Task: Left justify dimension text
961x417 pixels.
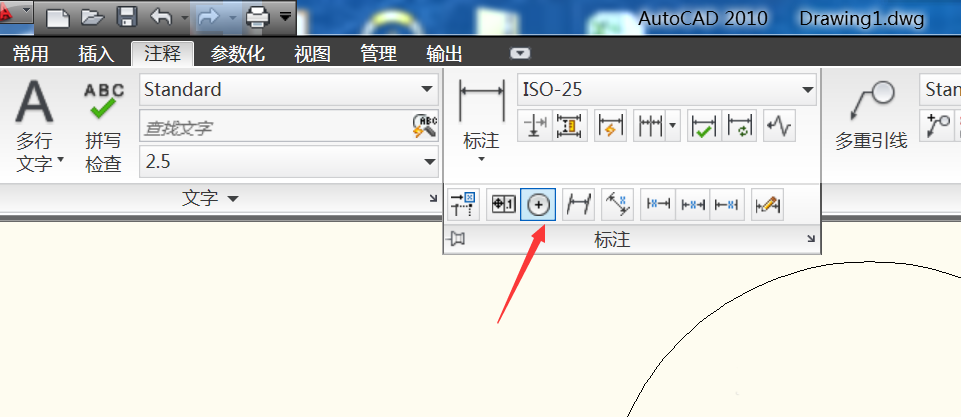Action: click(x=658, y=205)
